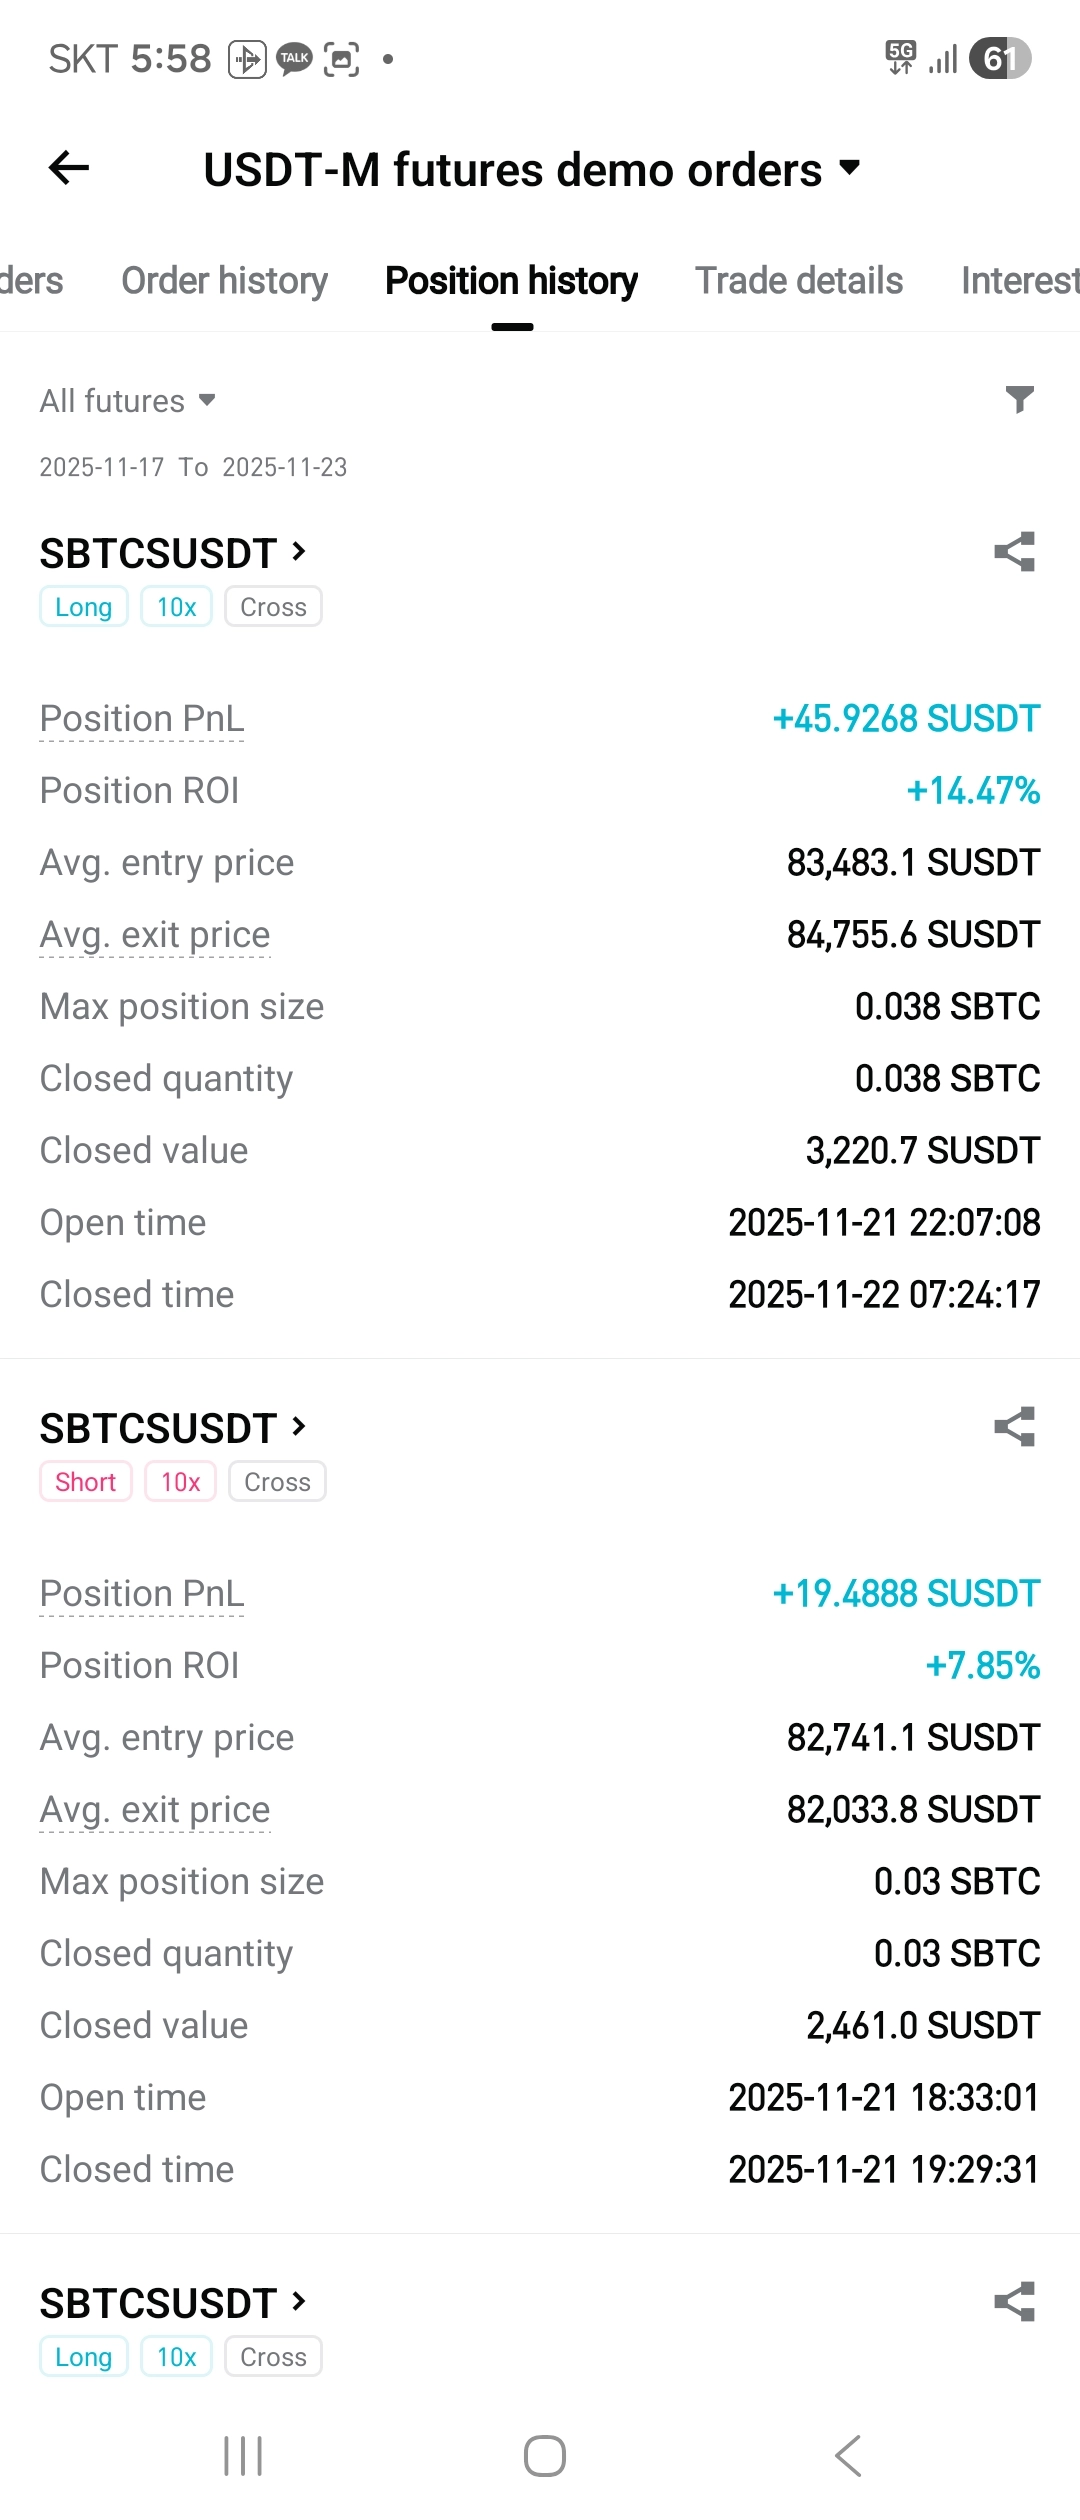Image resolution: width=1080 pixels, height=2520 pixels.
Task: Open the All futures dropdown
Action: click(127, 401)
